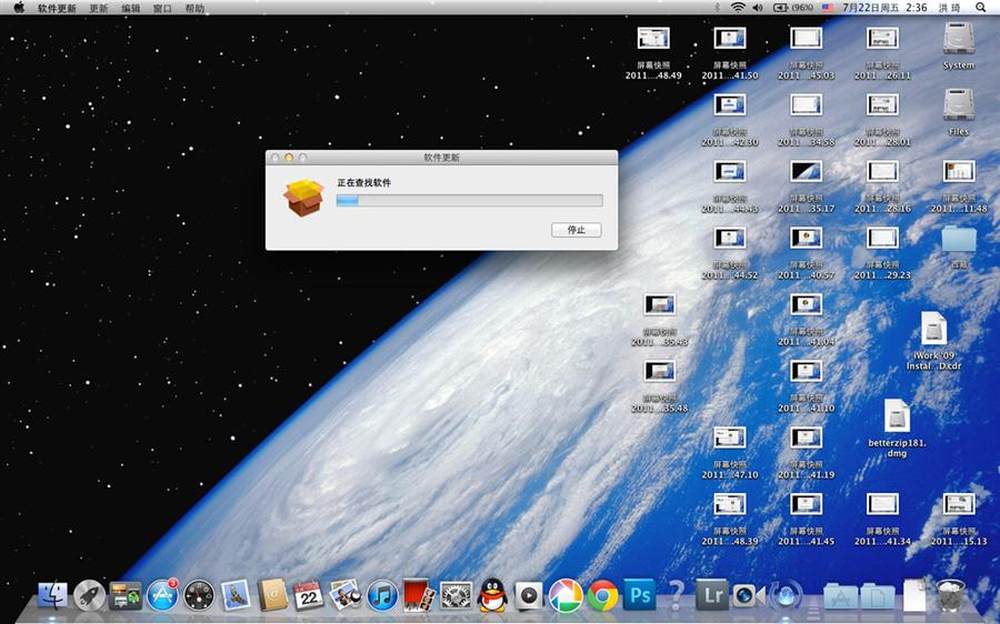
Task: Open the Address Book Dock icon
Action: (x=273, y=595)
